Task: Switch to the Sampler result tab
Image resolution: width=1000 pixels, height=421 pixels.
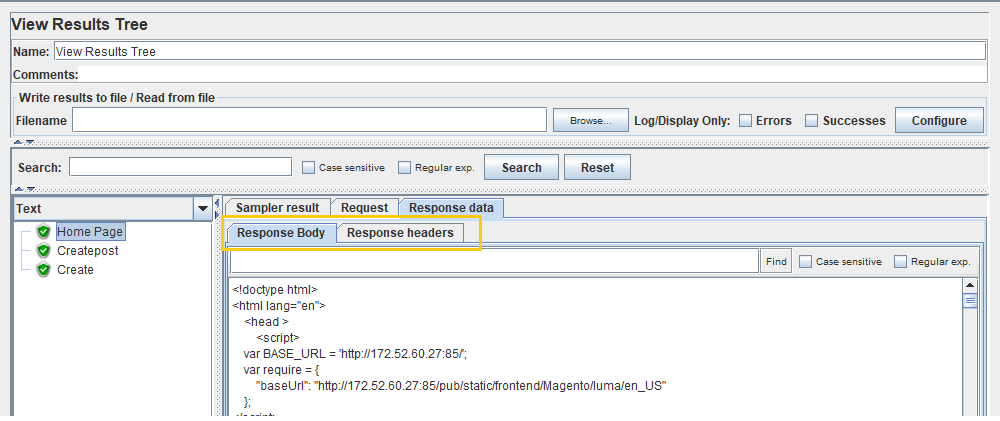Action: click(x=277, y=207)
